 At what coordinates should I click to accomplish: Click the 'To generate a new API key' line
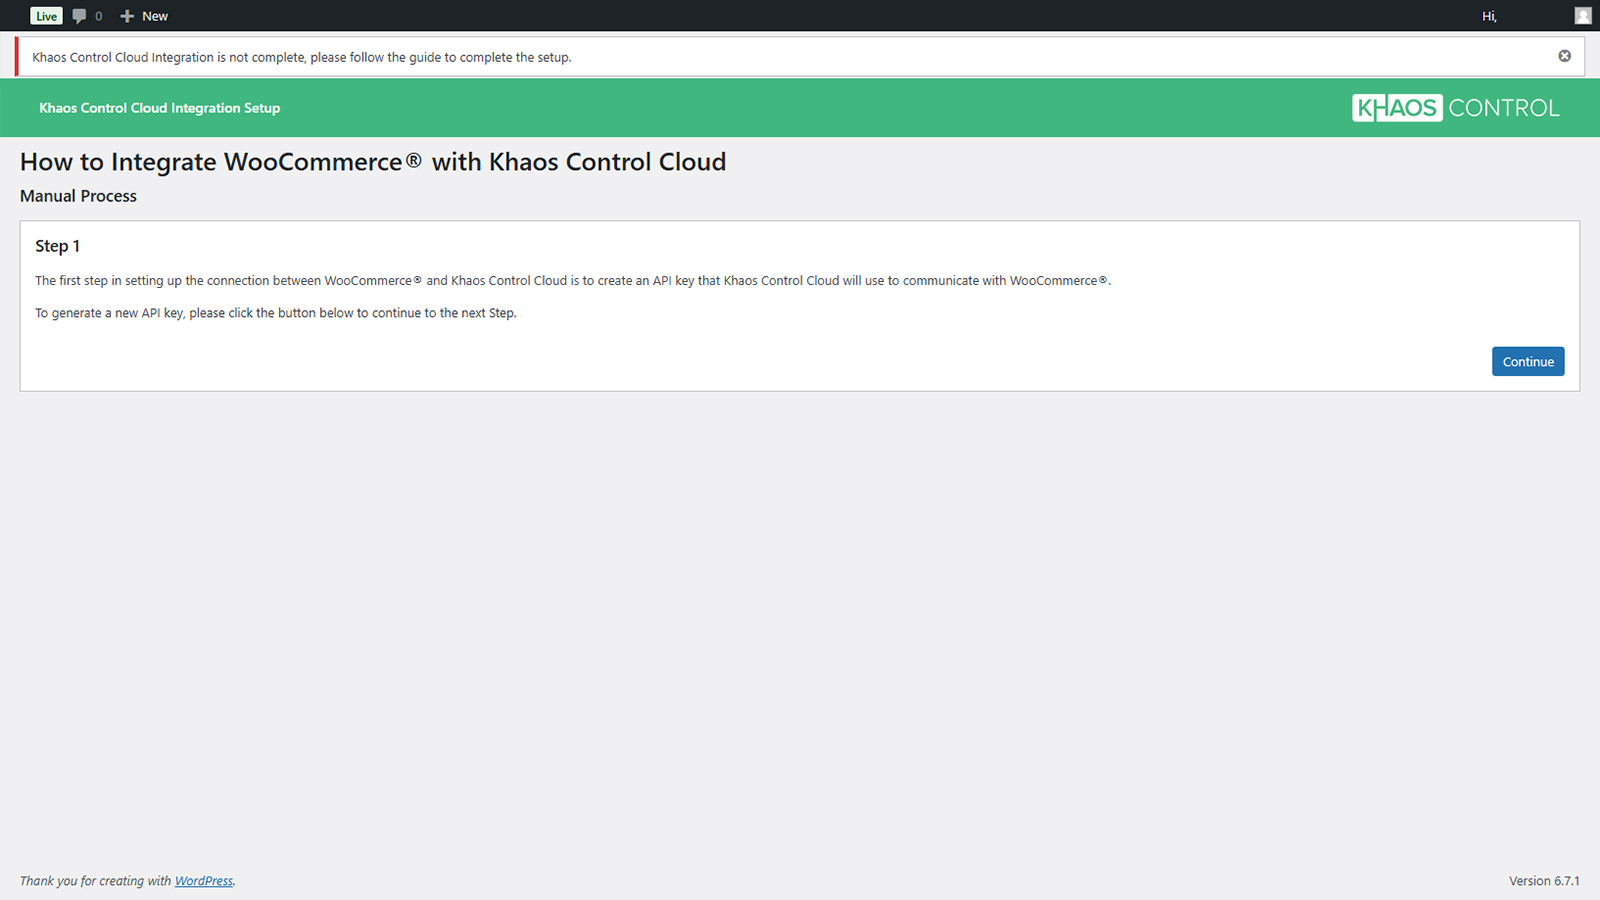(276, 313)
